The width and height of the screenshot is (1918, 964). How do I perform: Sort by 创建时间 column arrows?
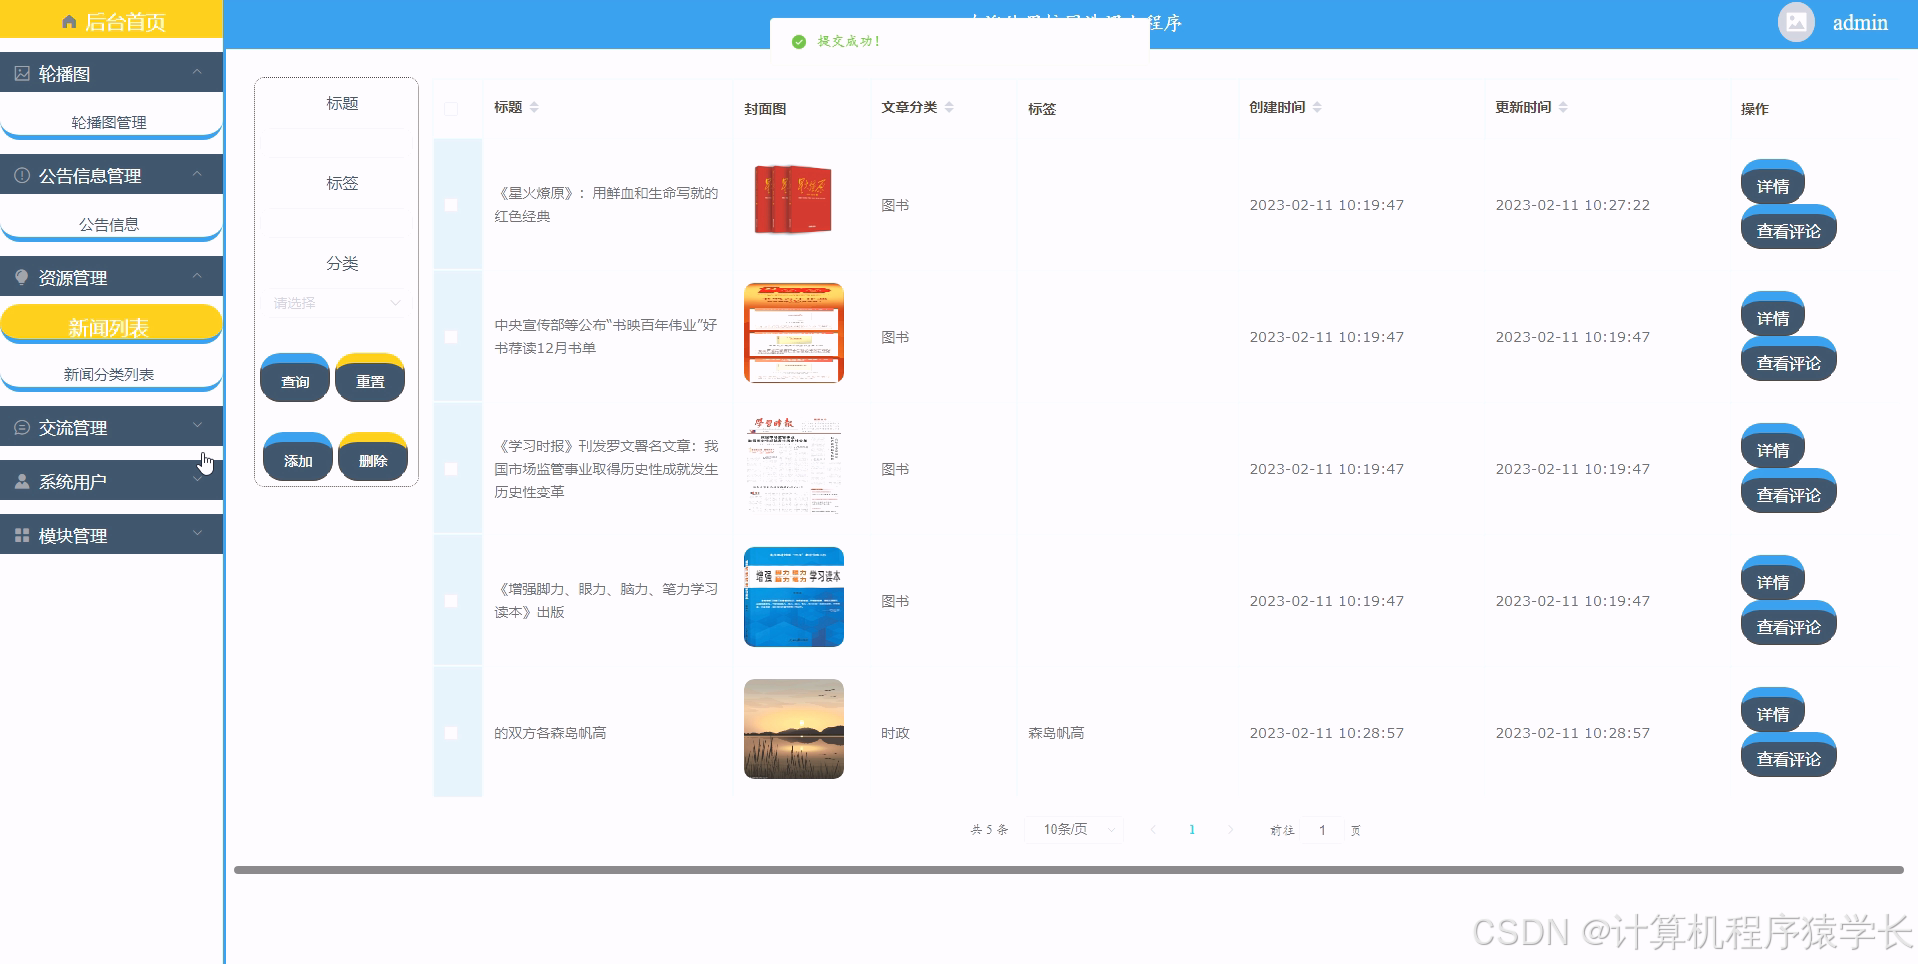[x=1317, y=107]
